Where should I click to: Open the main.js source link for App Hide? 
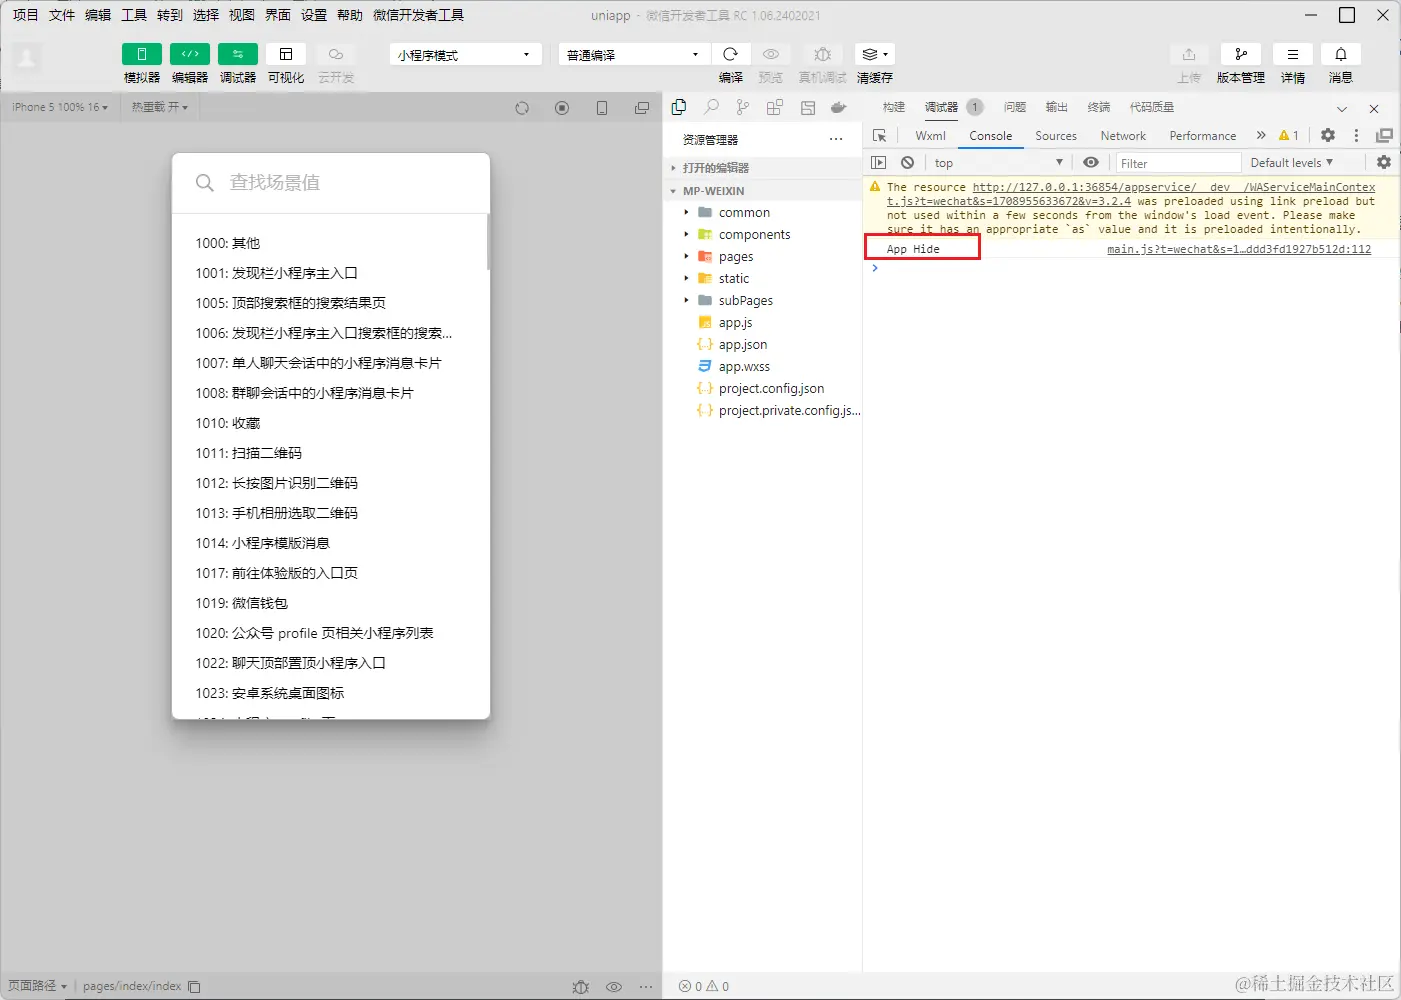tap(1239, 249)
